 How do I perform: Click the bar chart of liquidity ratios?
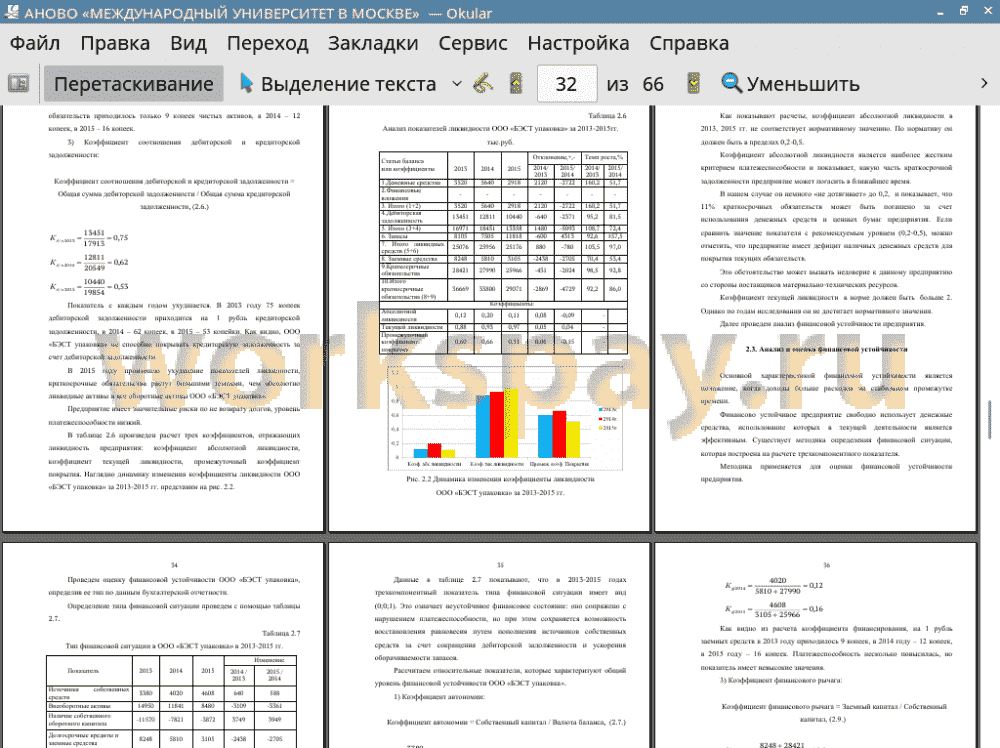click(505, 418)
